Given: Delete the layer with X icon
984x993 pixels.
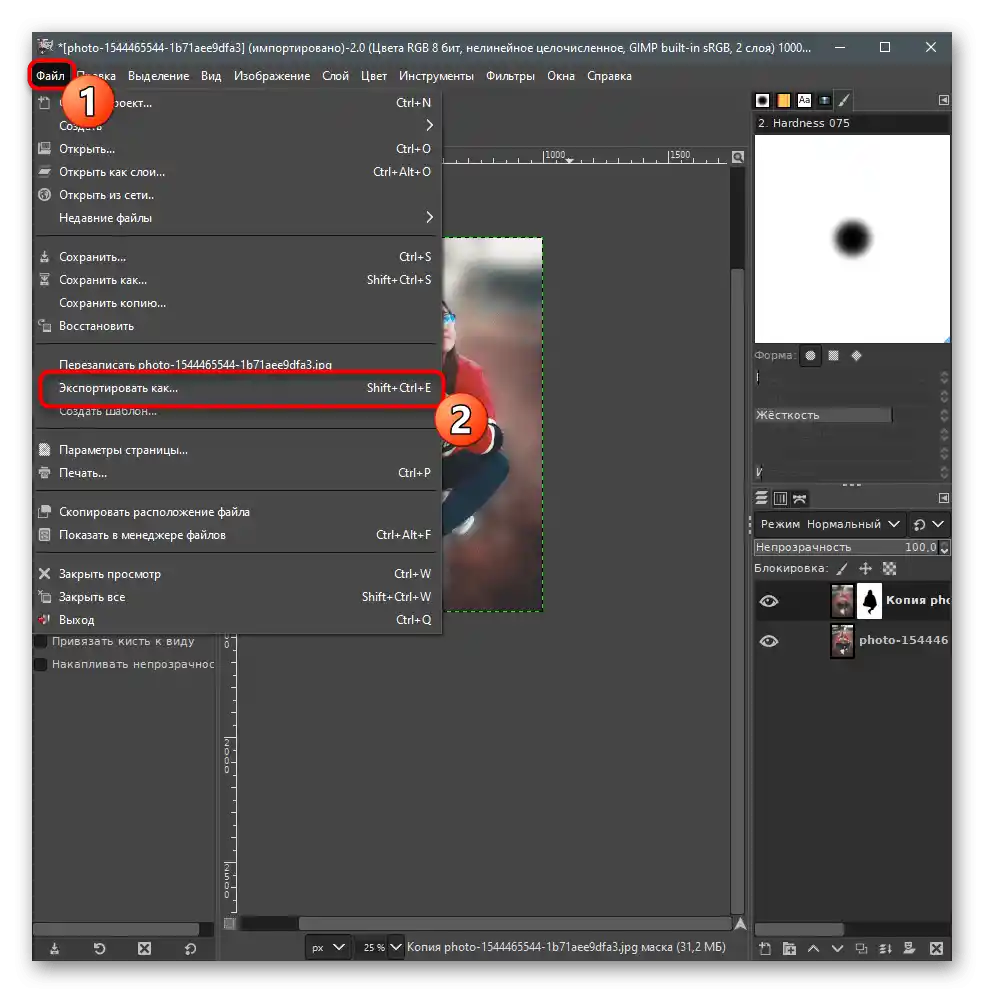Looking at the screenshot, I should pyautogui.click(x=937, y=948).
